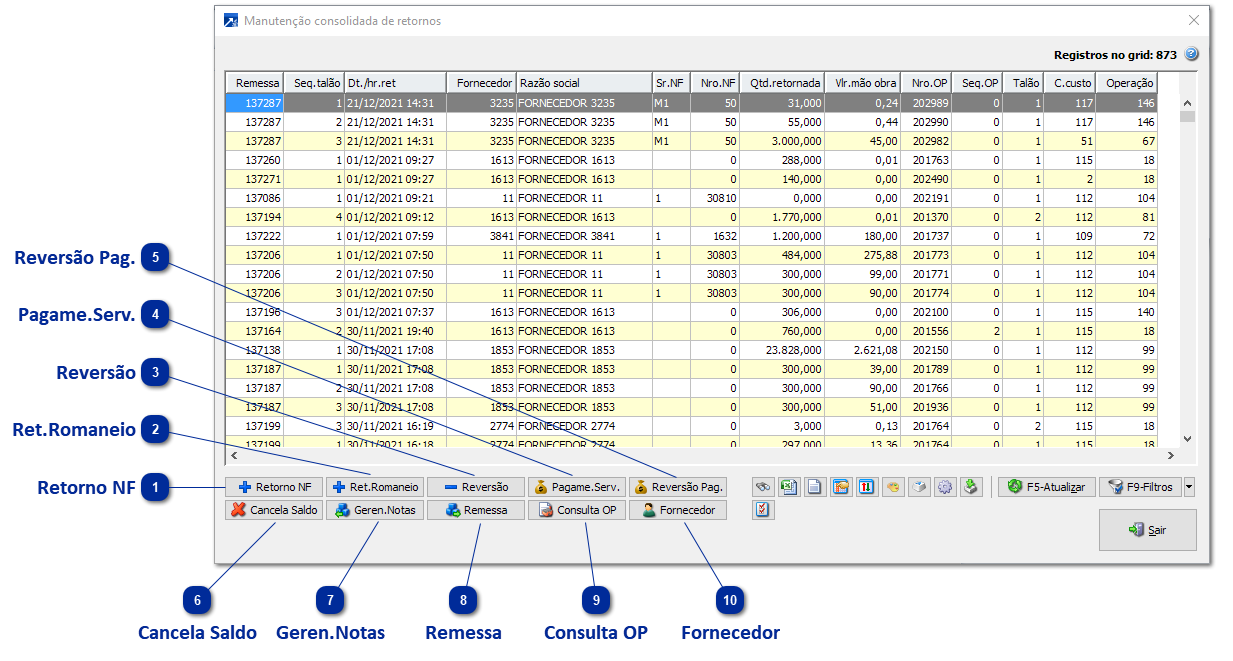The width and height of the screenshot is (1233, 661).
Task: Sort by the Remessa column header
Action: click(x=256, y=83)
